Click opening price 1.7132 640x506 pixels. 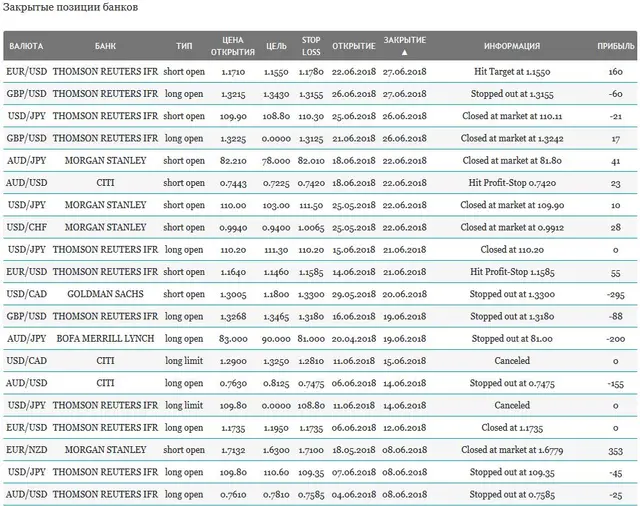click(233, 450)
